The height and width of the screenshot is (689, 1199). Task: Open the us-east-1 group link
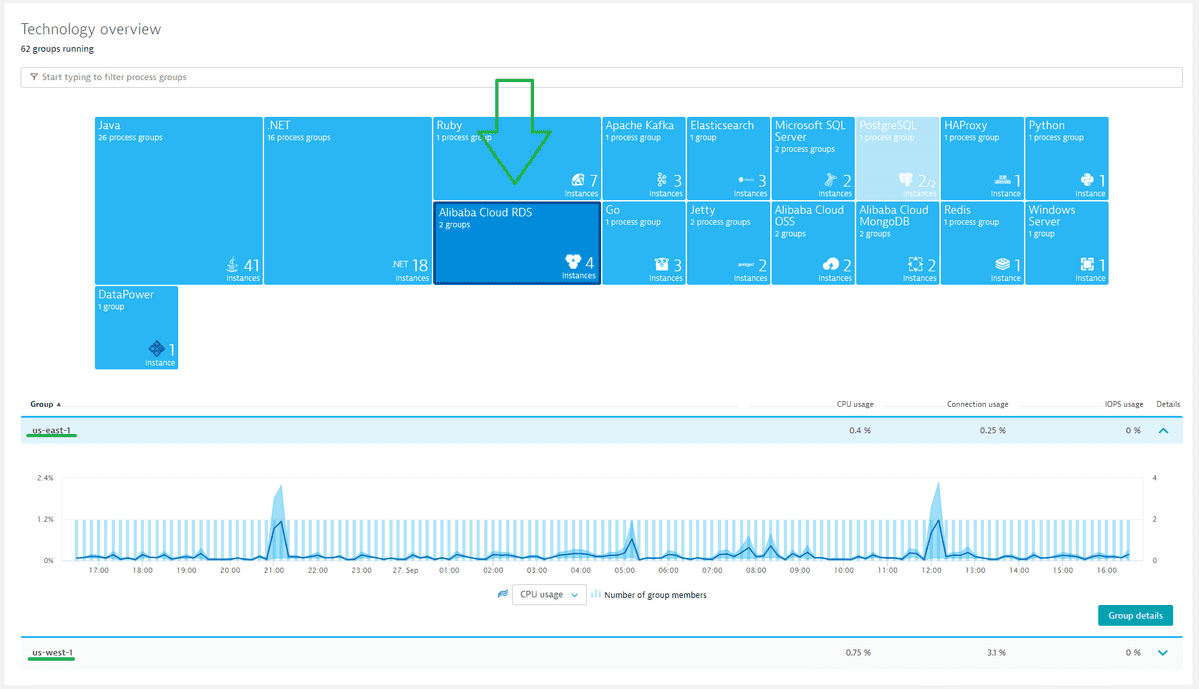tap(50, 429)
